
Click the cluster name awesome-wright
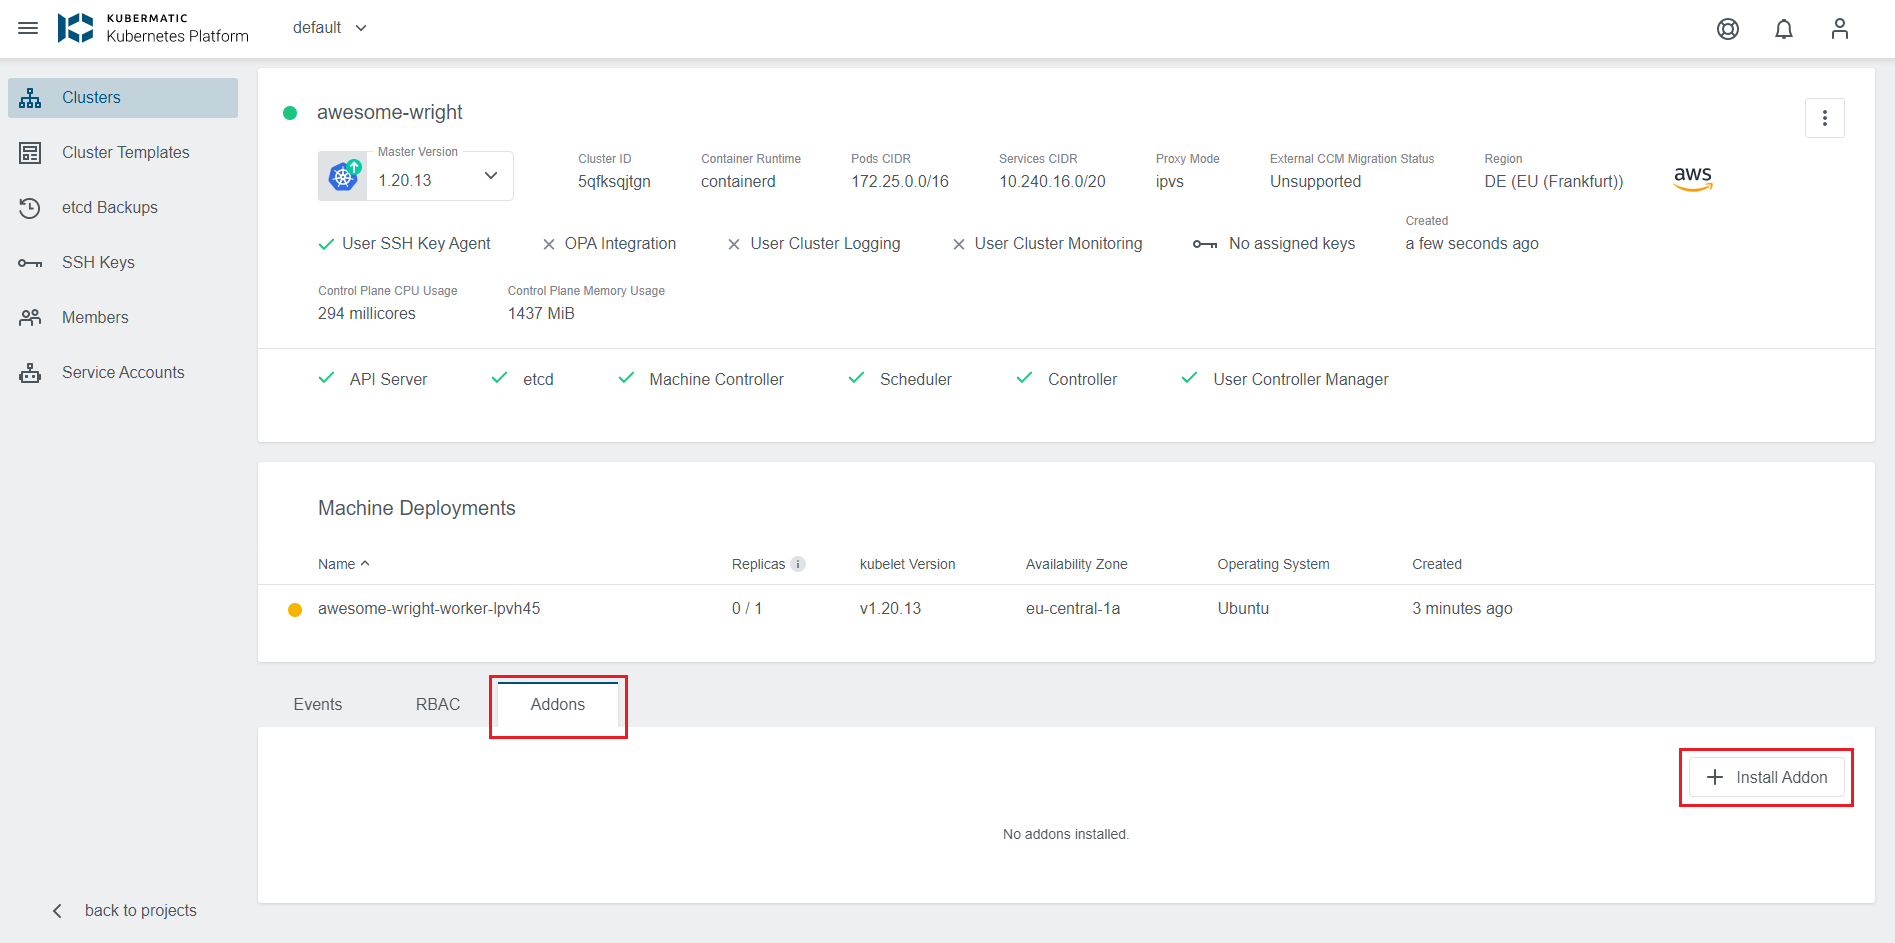(390, 112)
